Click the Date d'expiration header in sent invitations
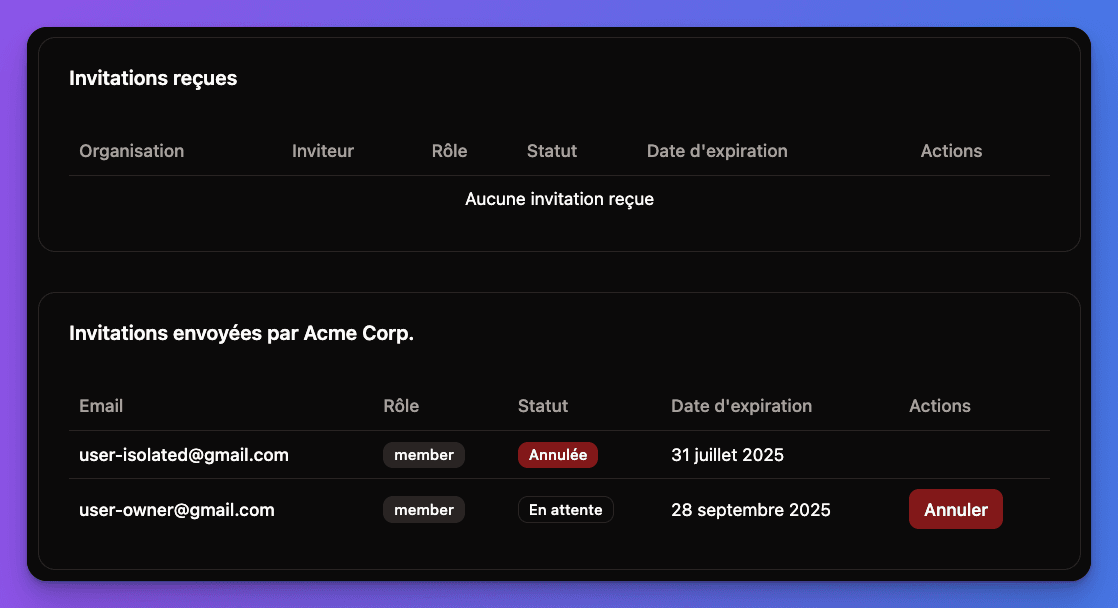 pyautogui.click(x=741, y=406)
